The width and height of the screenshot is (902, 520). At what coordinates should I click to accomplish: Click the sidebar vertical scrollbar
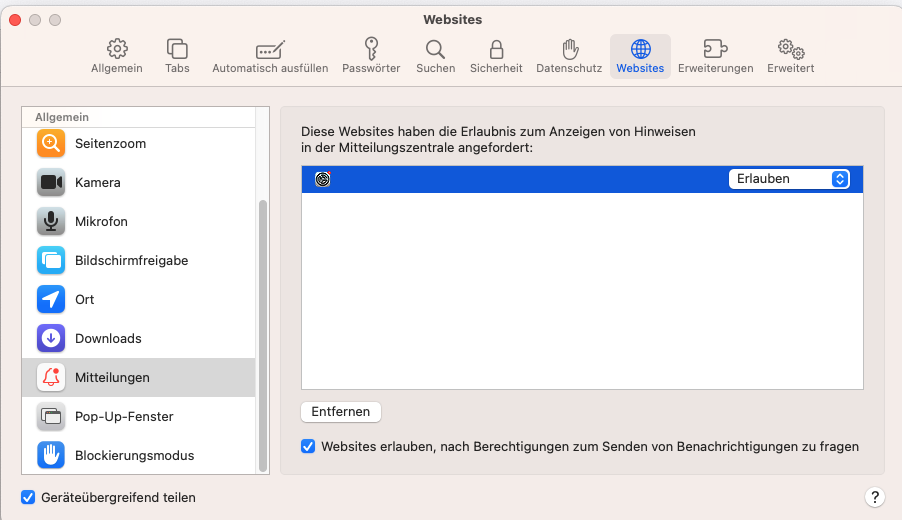(263, 330)
